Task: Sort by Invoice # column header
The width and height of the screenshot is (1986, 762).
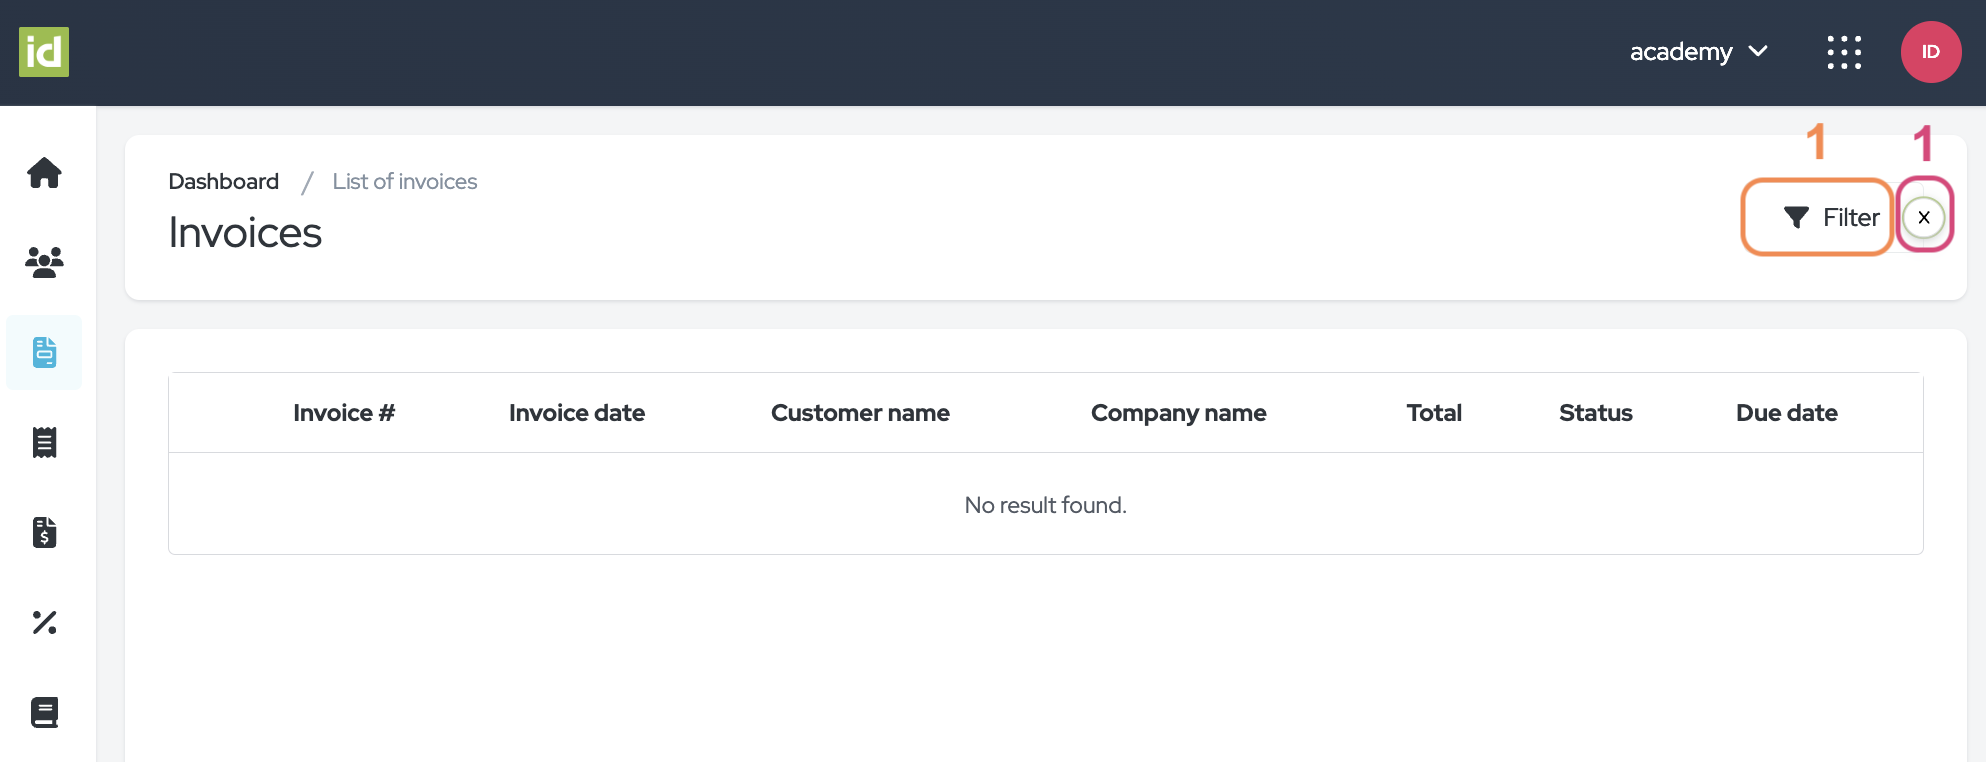Action: (344, 413)
